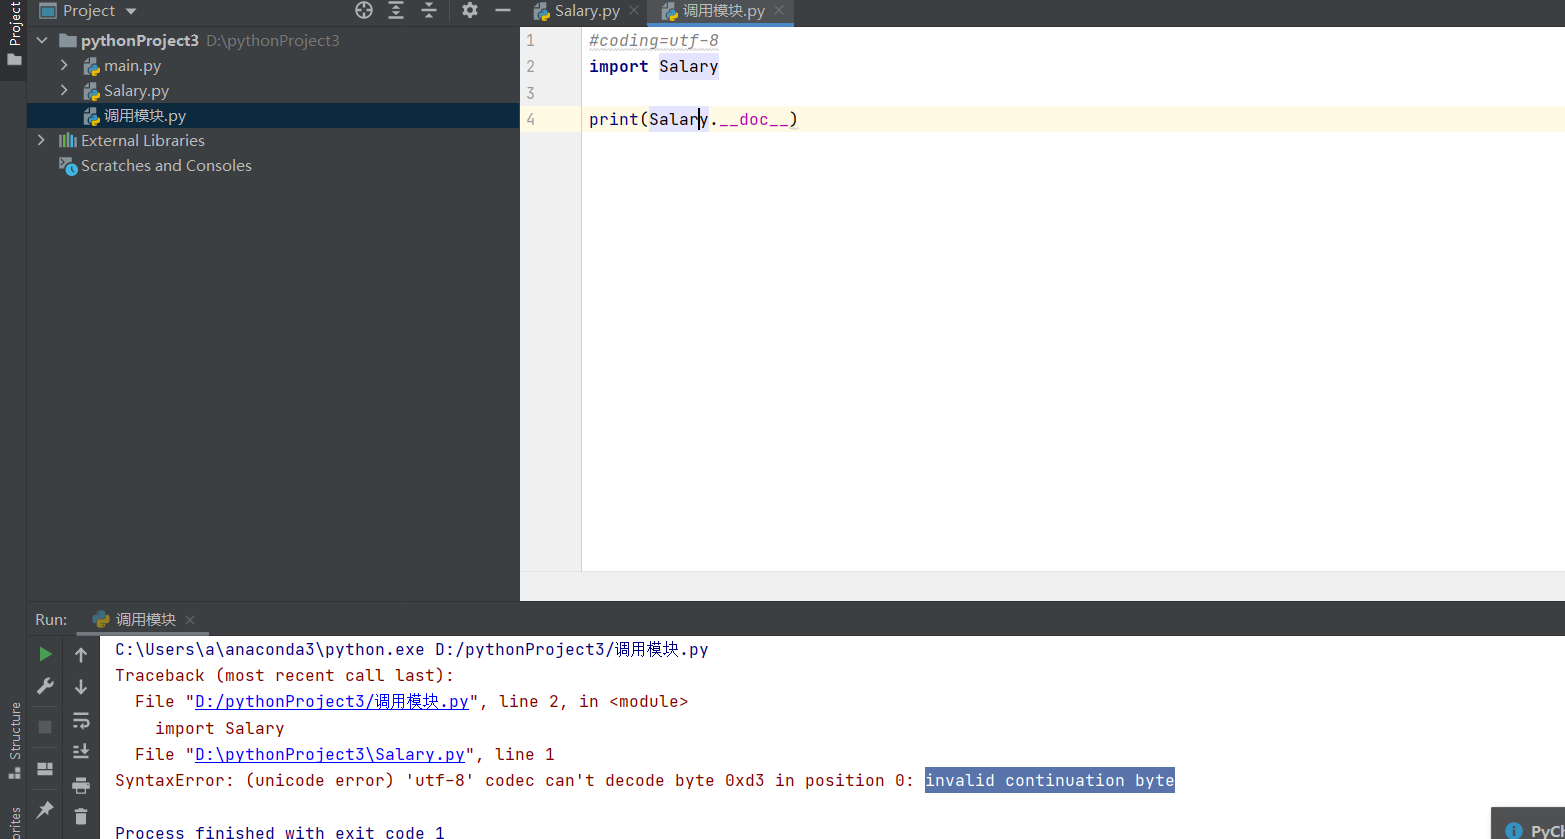Close the Salary.py editor tab
Viewport: 1565px width, 839px height.
[634, 11]
